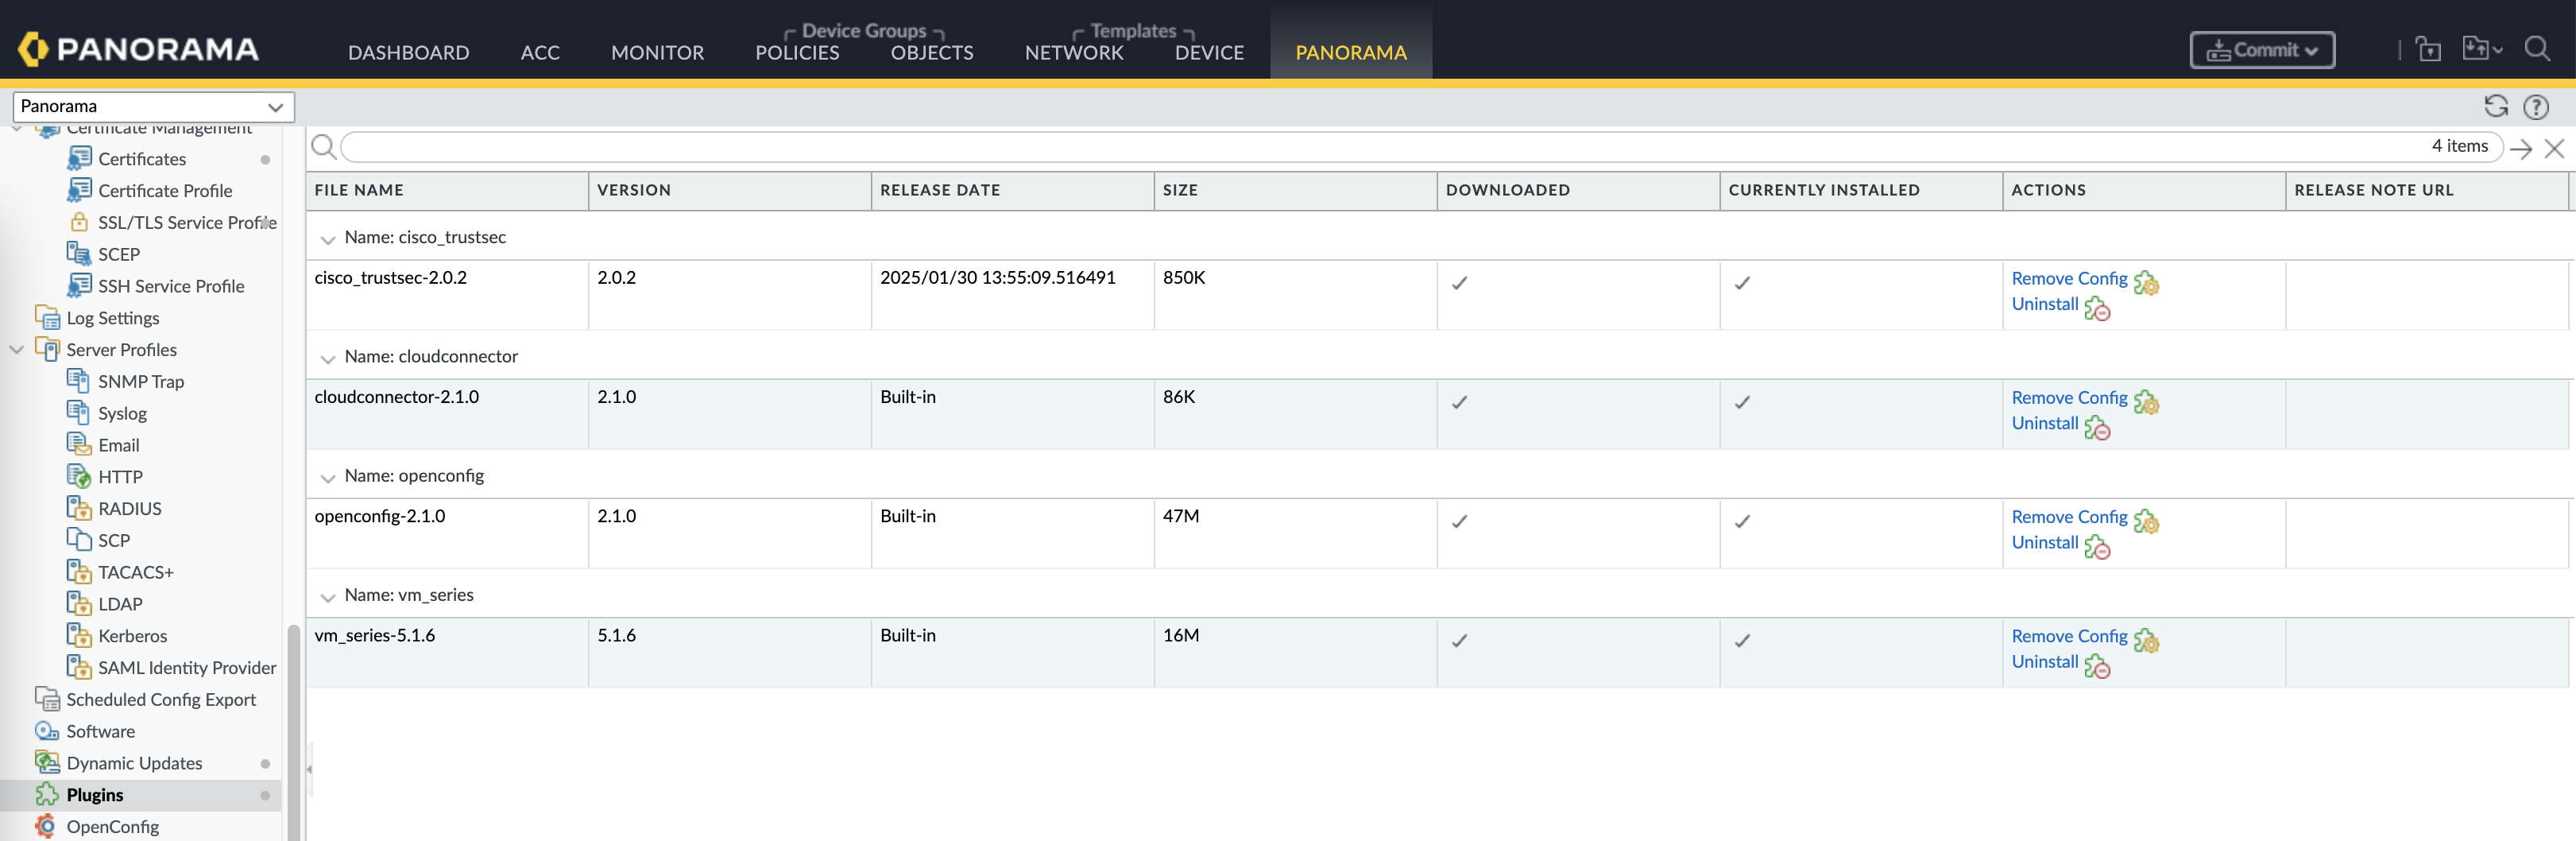Click the global search magnifier icon
Screen dimensions: 2576x841
coord(2536,48)
